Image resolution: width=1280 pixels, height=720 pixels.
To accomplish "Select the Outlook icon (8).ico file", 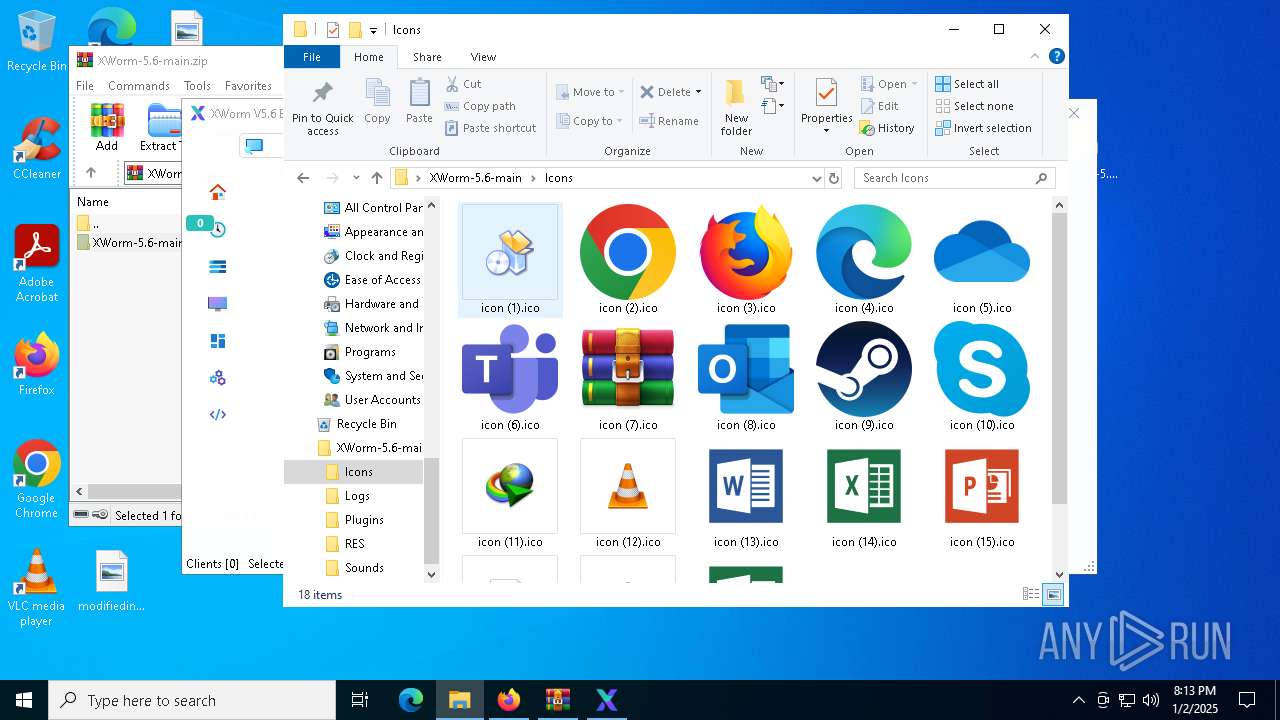I will pos(745,377).
